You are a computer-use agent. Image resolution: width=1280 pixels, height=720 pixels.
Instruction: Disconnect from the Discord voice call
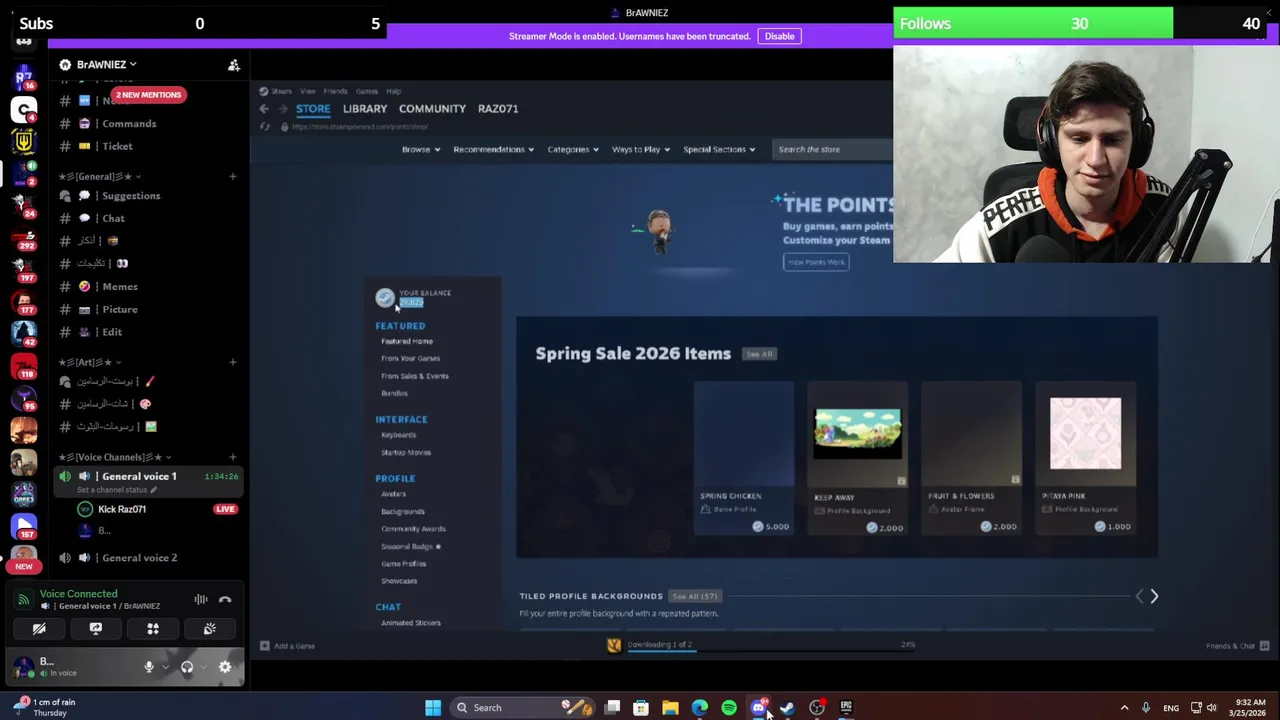(225, 600)
